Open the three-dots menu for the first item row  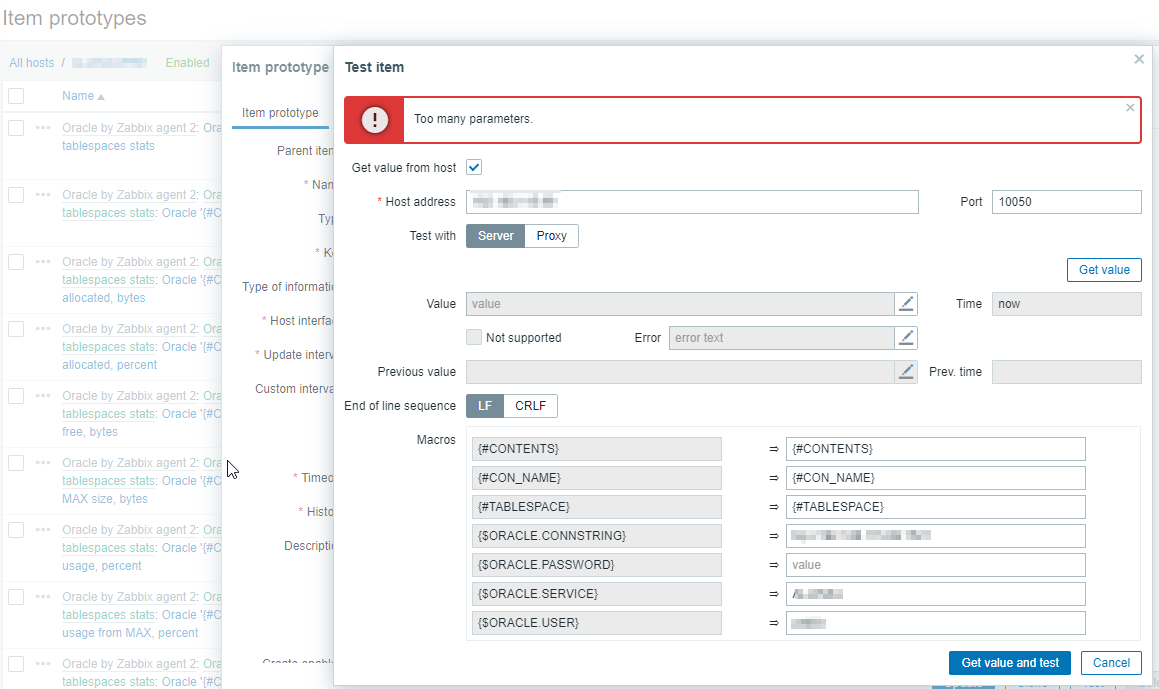(x=43, y=128)
